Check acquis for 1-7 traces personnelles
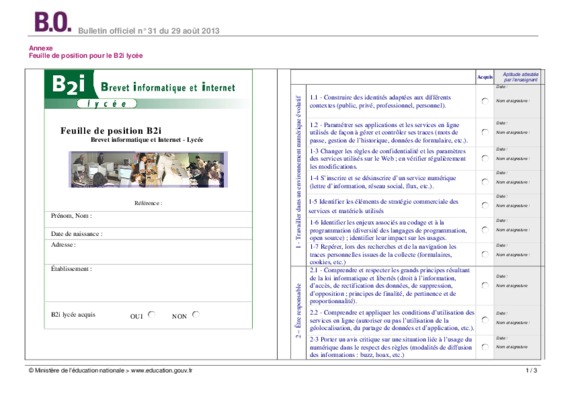 (485, 254)
